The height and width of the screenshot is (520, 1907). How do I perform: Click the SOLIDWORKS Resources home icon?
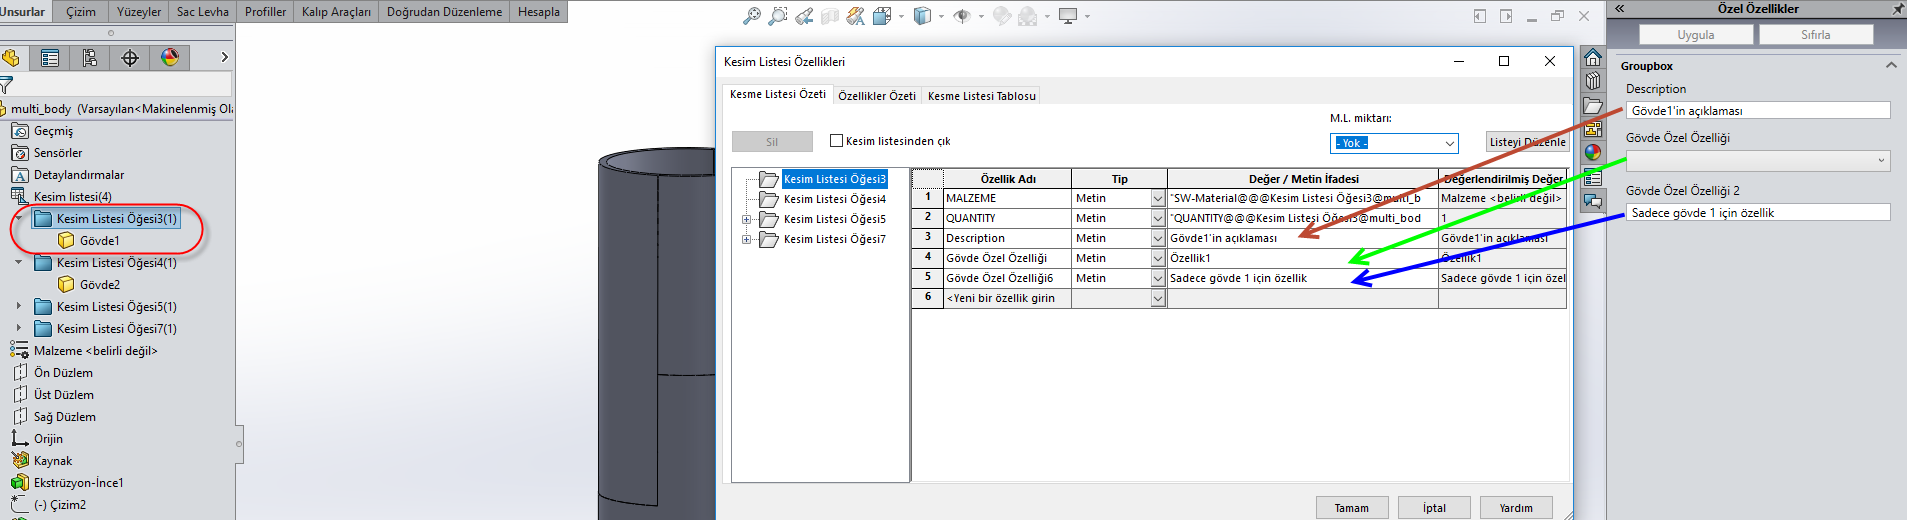[1593, 57]
